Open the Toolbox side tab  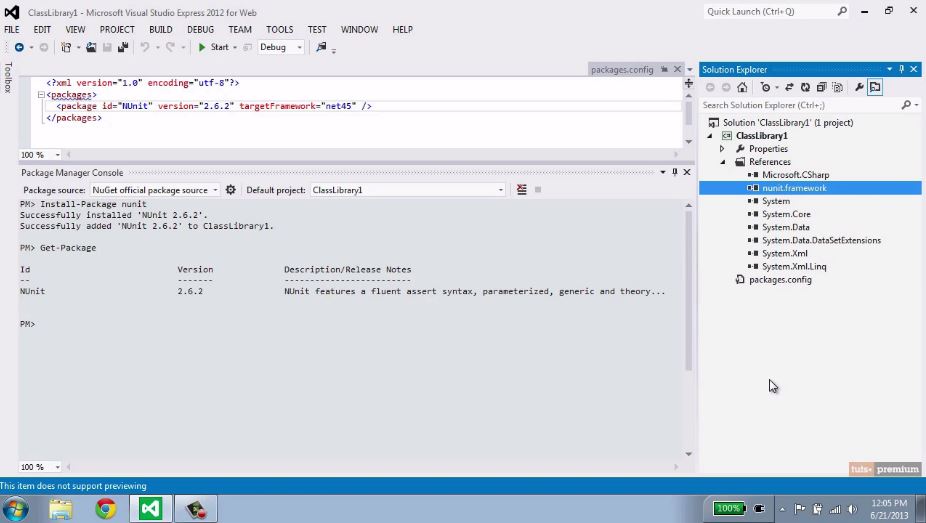(8, 77)
